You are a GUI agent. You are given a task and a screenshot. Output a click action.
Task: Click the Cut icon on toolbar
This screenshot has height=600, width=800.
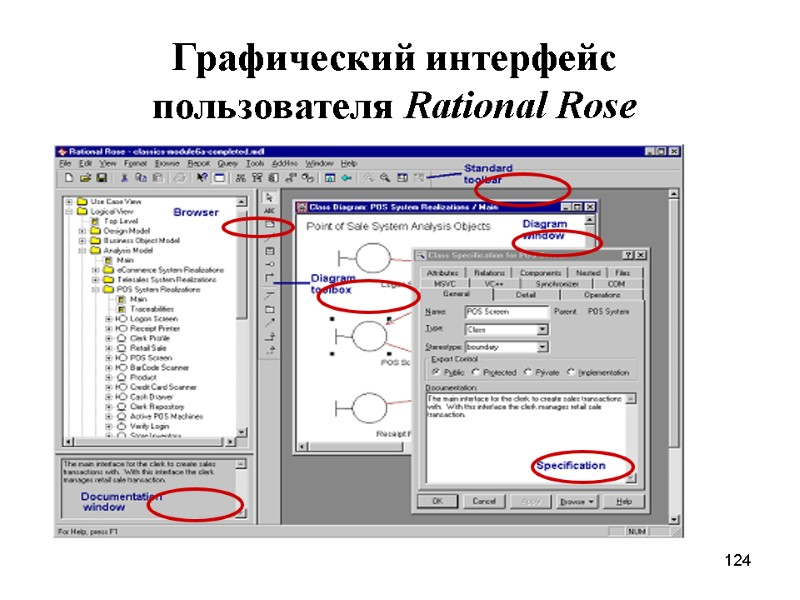[x=124, y=178]
